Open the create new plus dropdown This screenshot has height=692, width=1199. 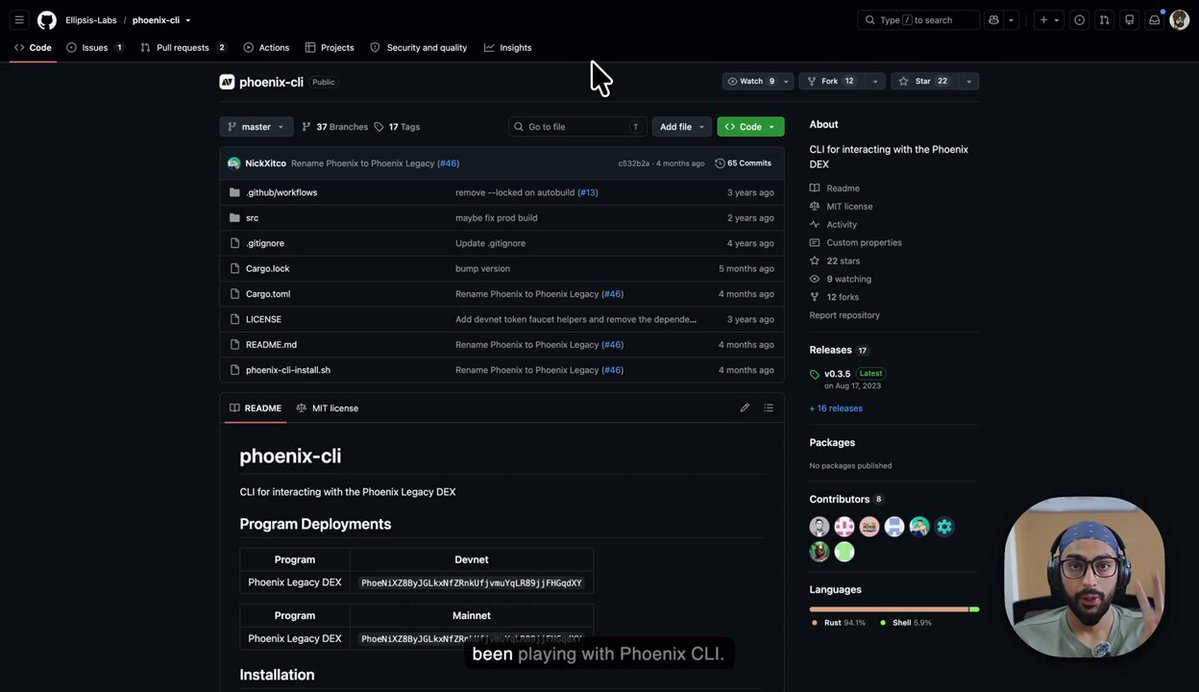[1049, 20]
